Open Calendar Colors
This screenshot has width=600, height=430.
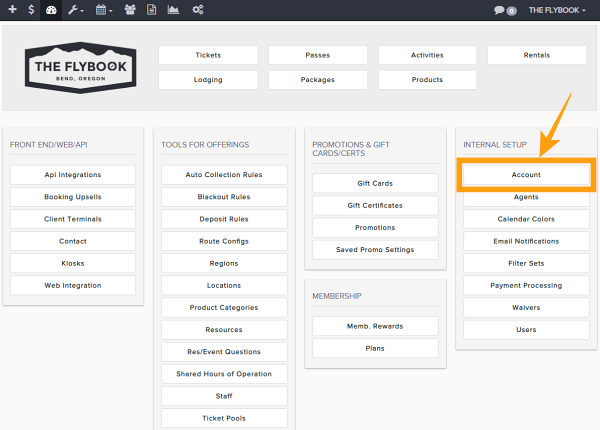526,219
